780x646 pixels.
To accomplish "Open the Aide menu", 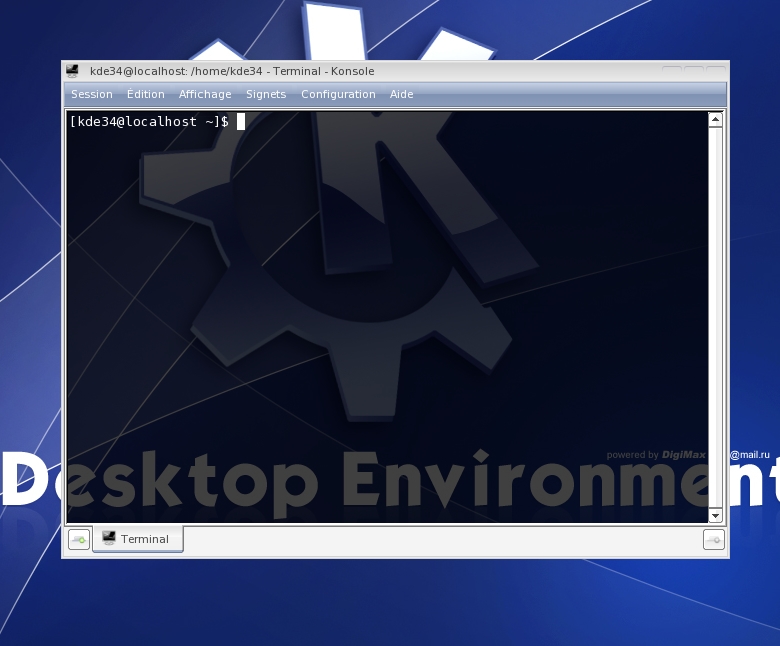I will click(401, 94).
